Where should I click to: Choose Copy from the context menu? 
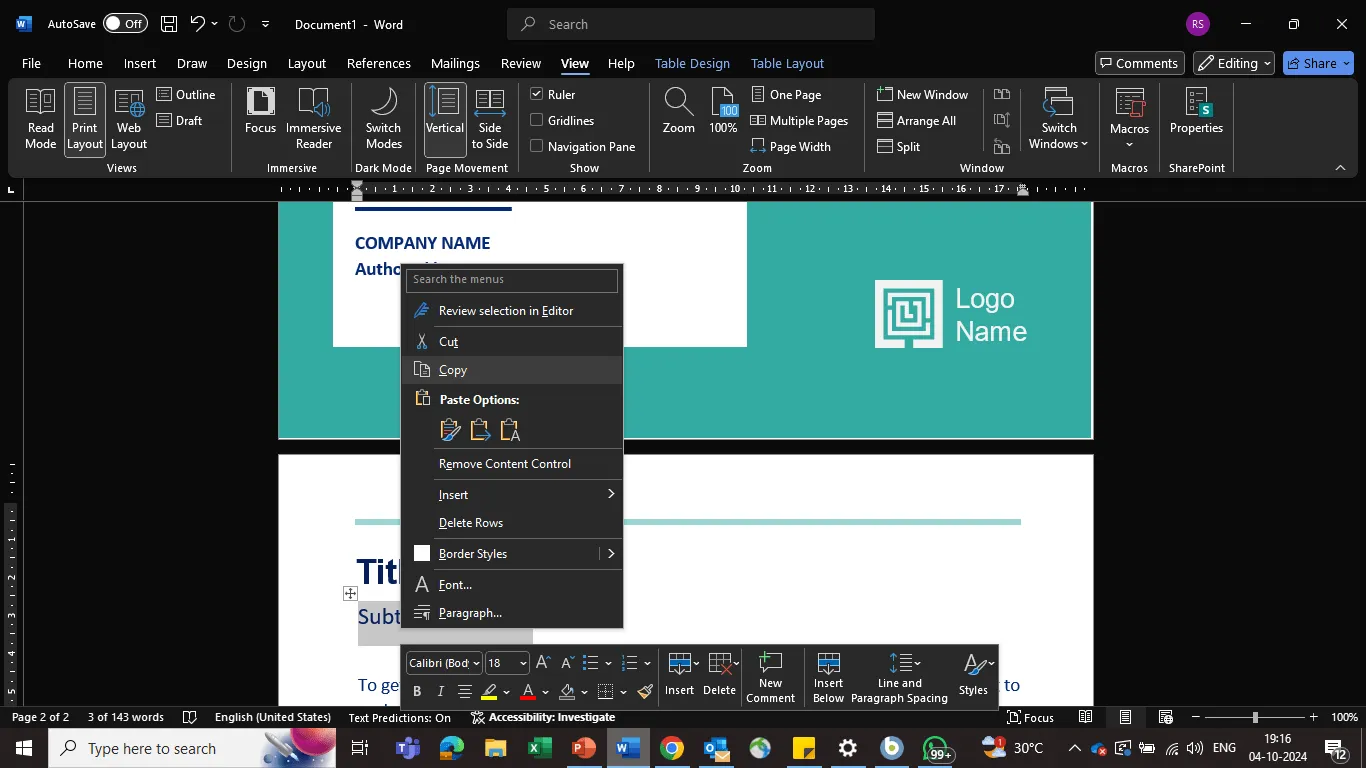(x=512, y=370)
